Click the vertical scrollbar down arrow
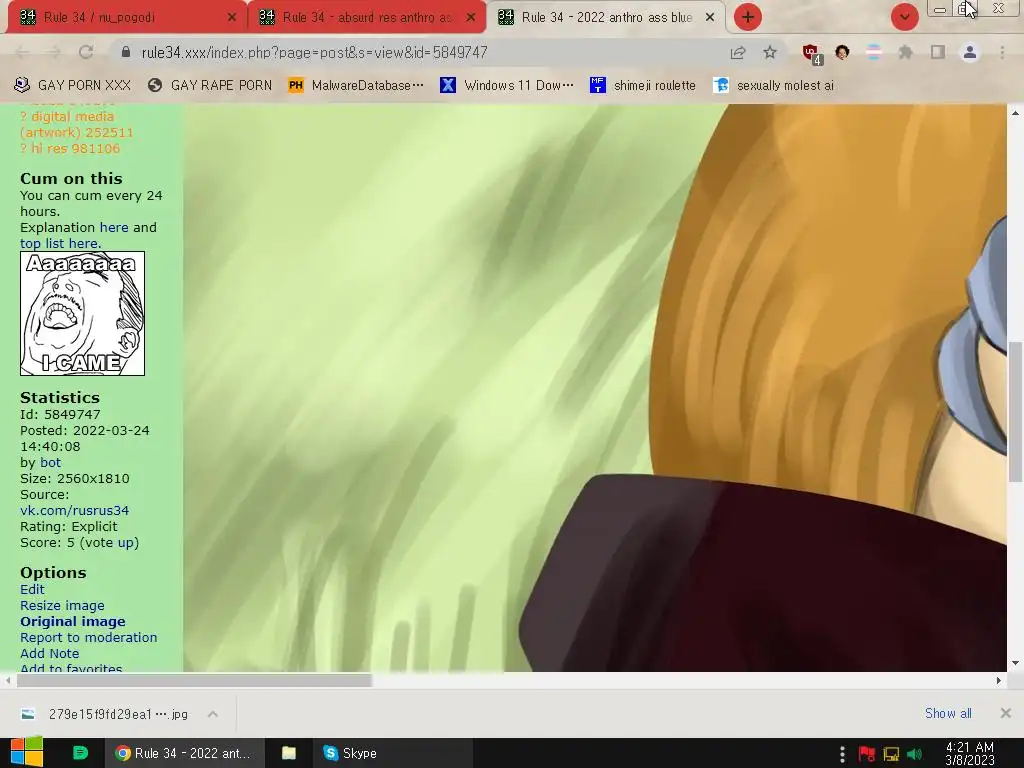Viewport: 1024px width, 768px height. pos(1016,664)
